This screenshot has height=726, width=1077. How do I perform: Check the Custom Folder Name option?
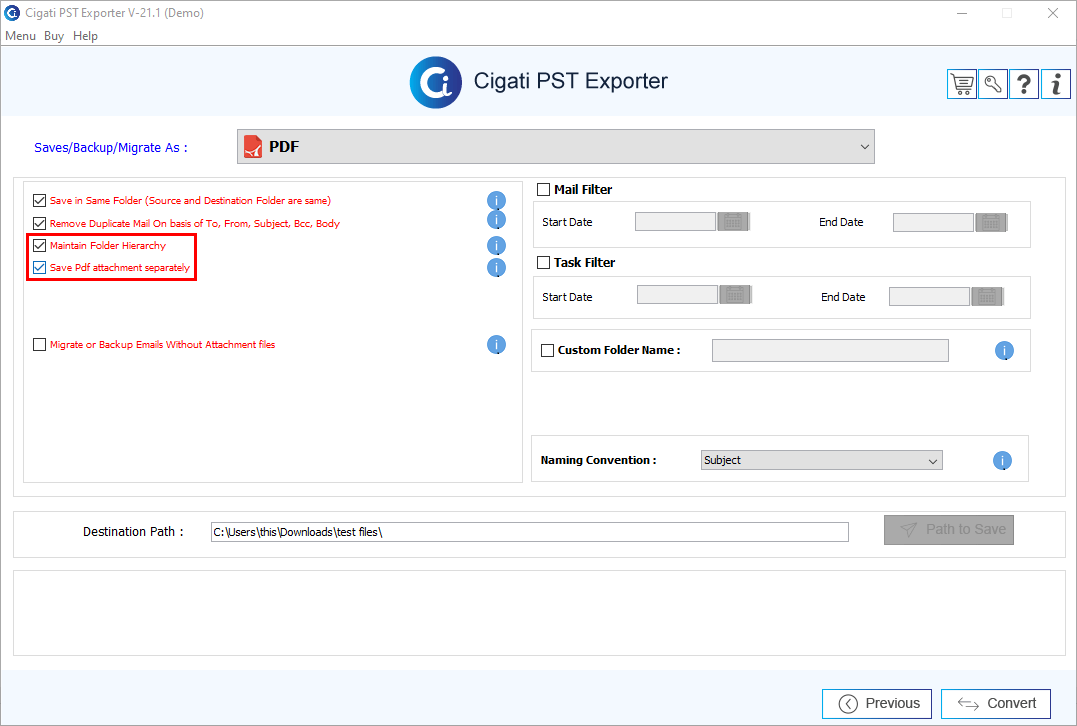pos(547,350)
